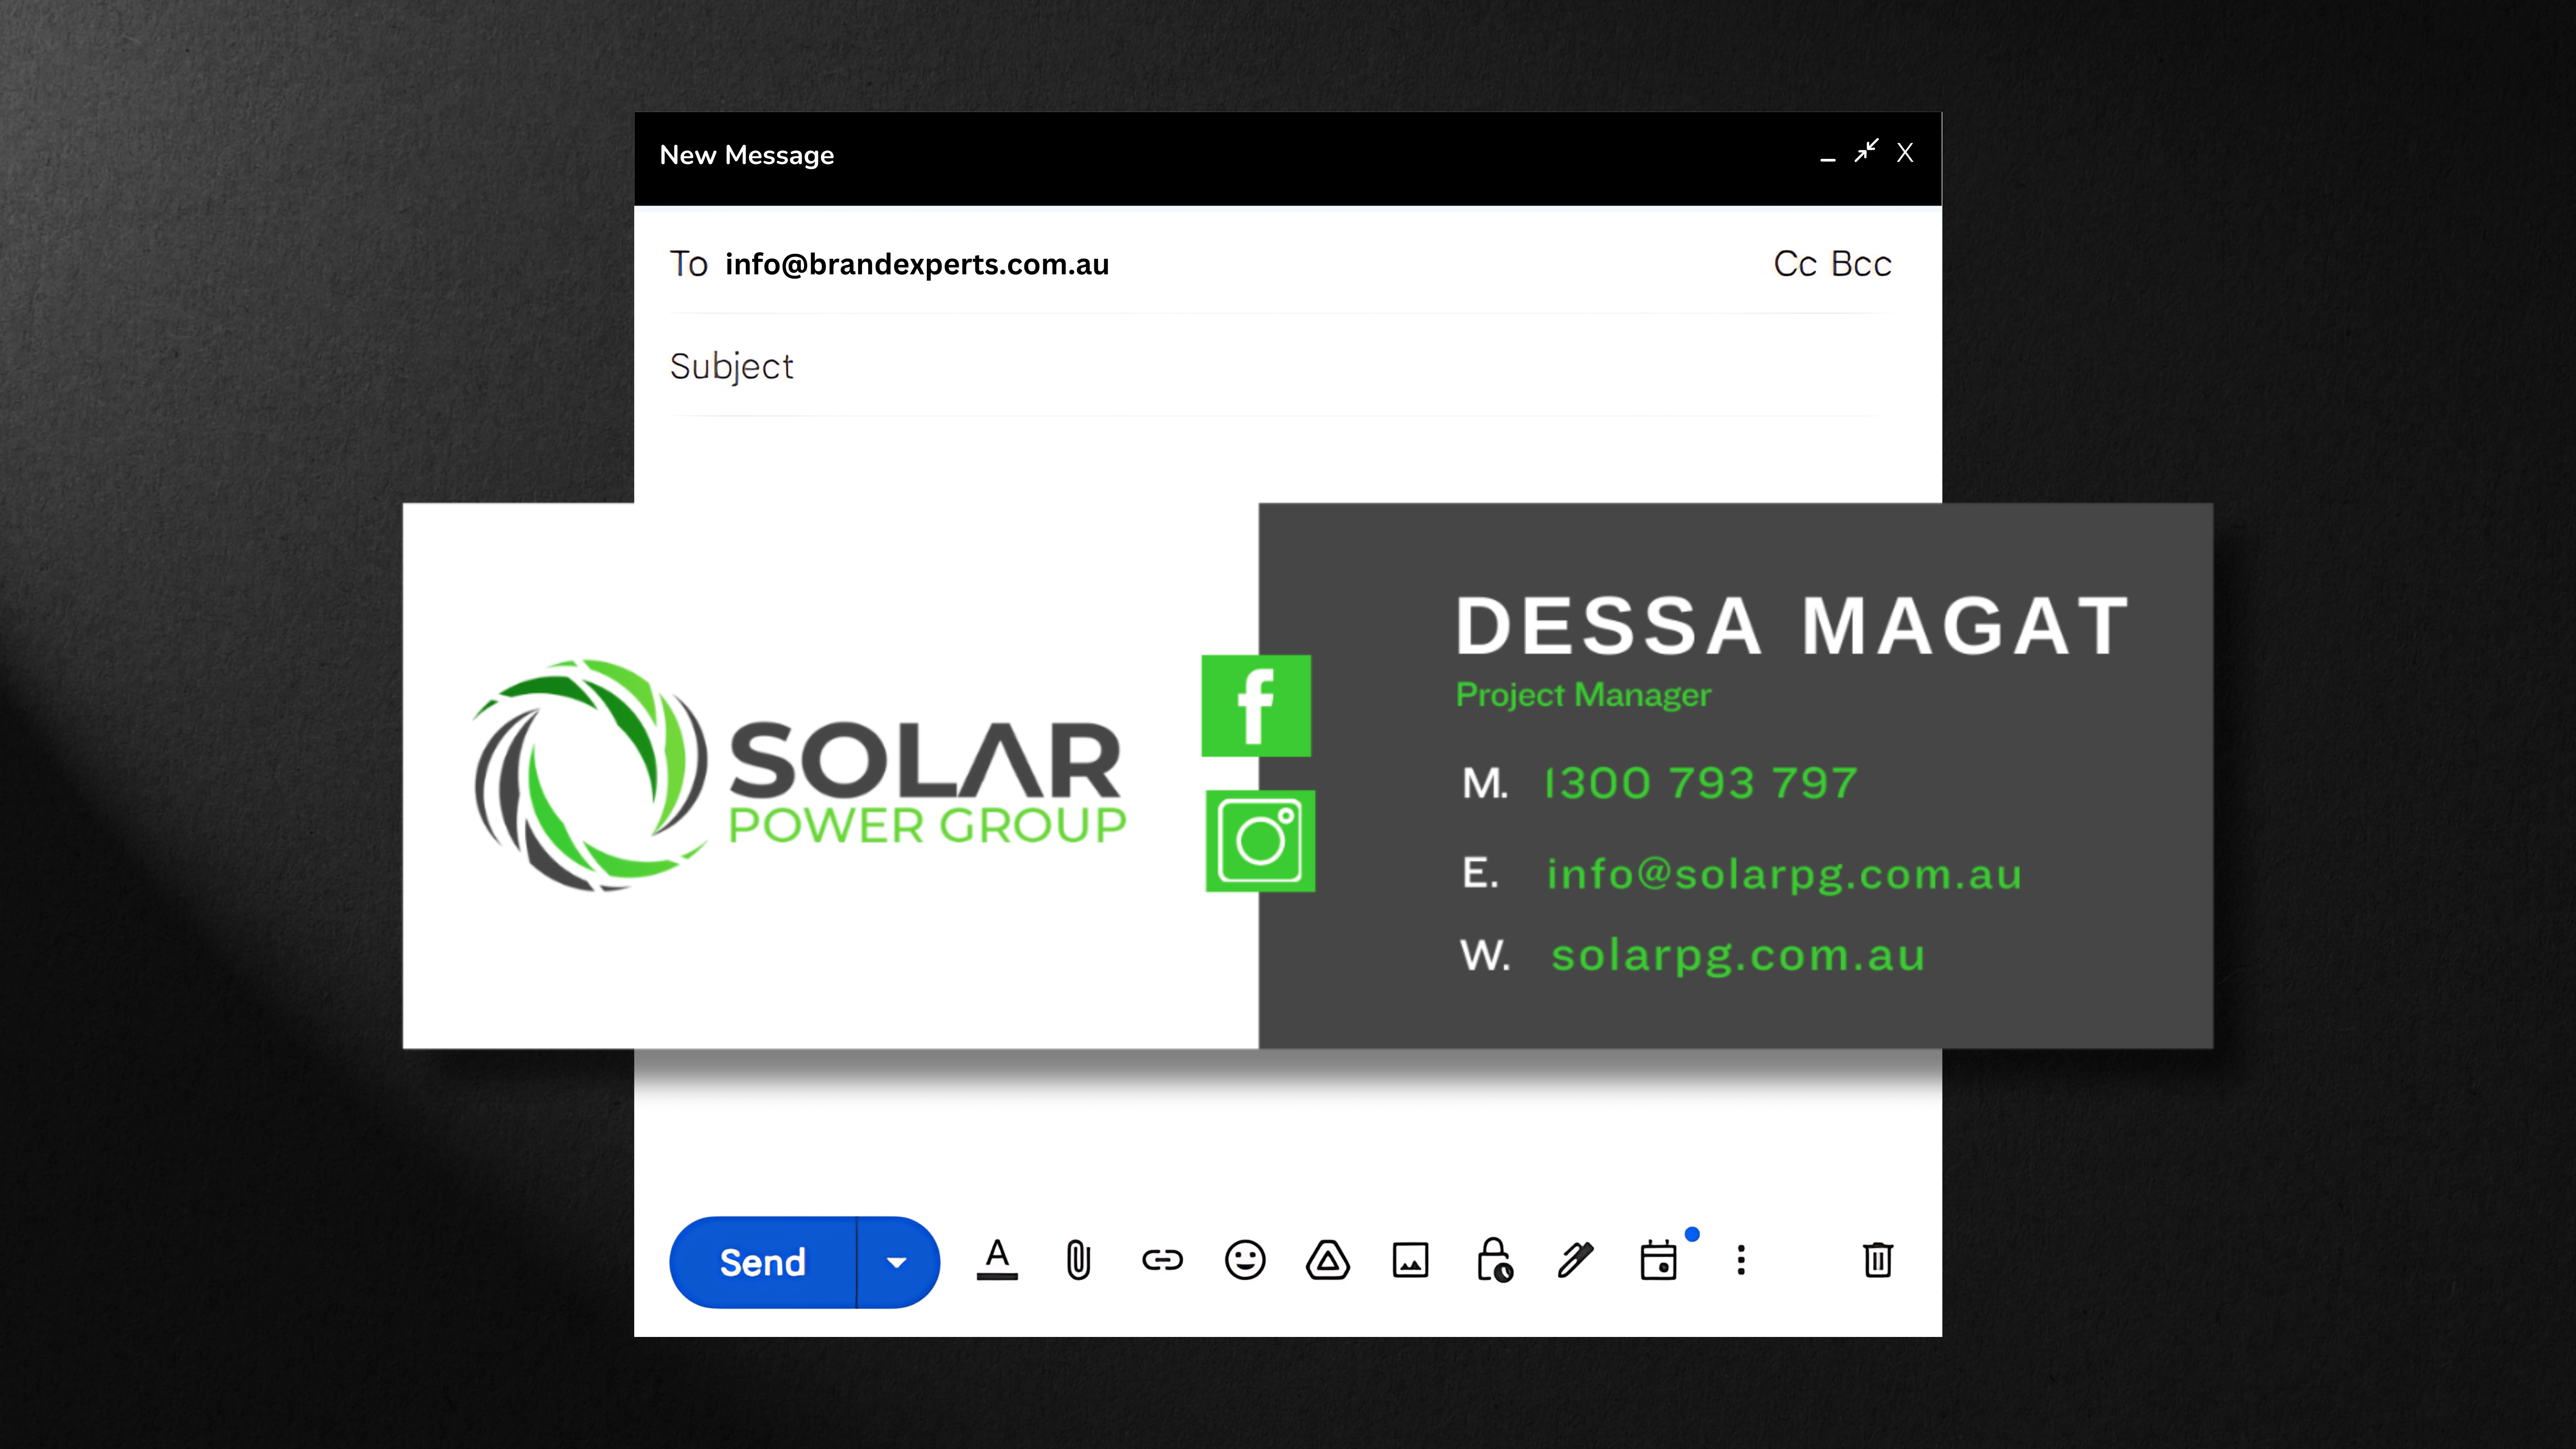Select recipient info@brandexperts.com.au
This screenshot has width=2576, height=1449.
coord(917,264)
